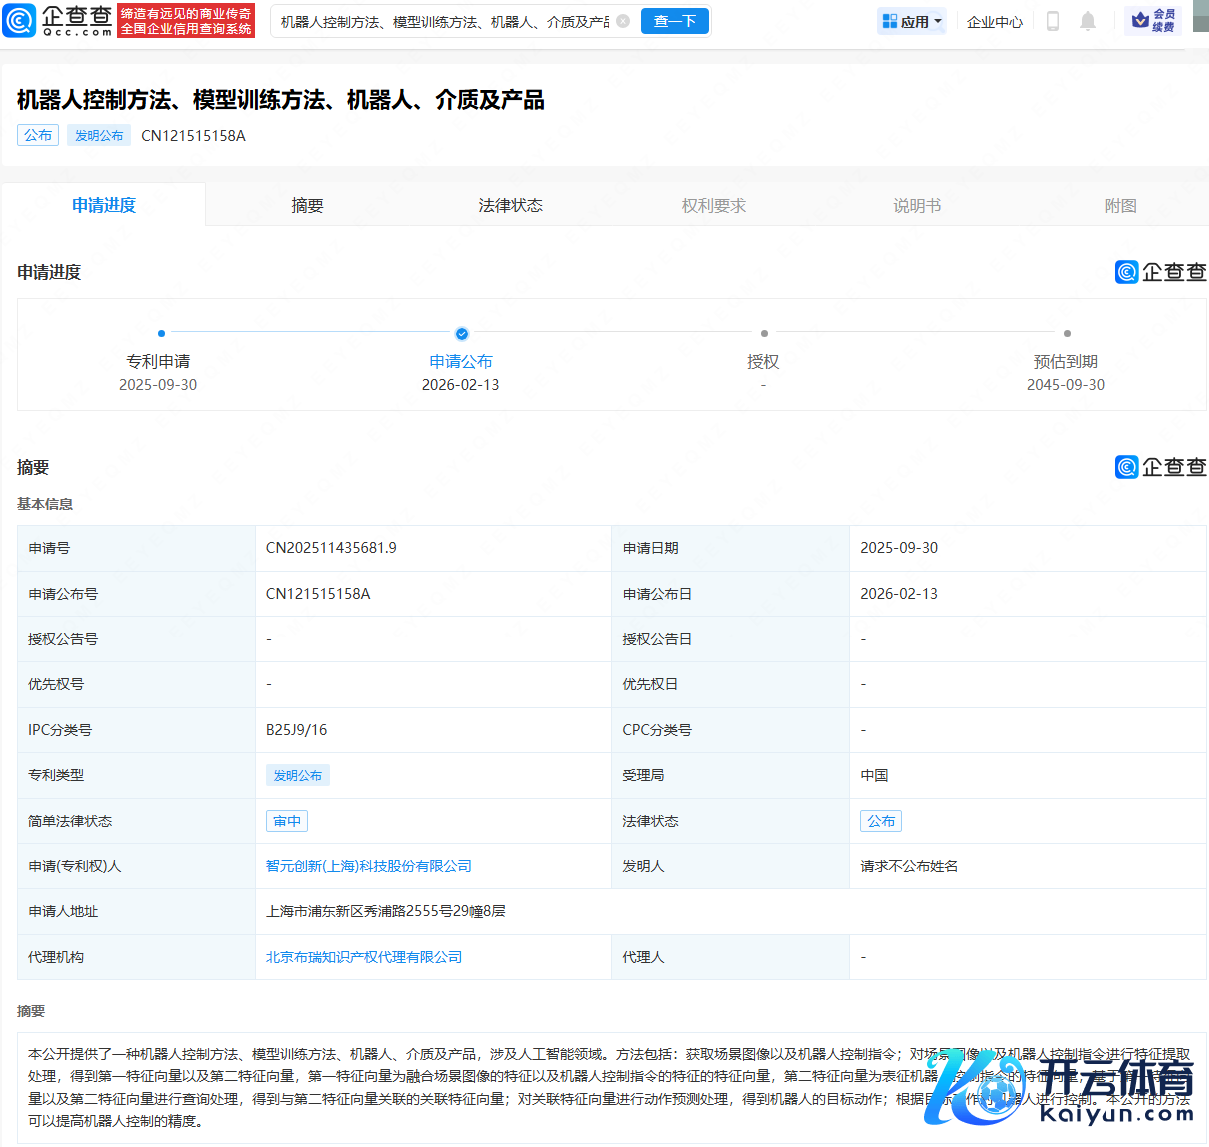Open the mobile phone app icon

pyautogui.click(x=1052, y=21)
